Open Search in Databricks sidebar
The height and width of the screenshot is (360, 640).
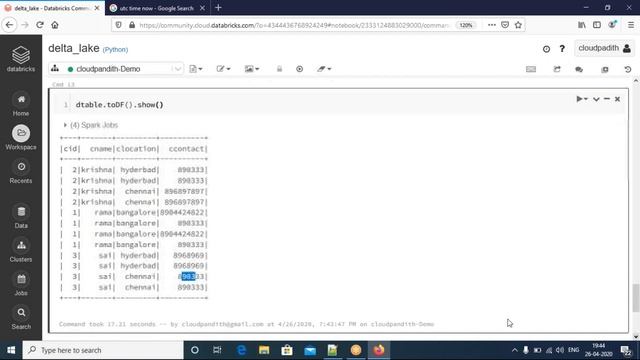[21, 318]
